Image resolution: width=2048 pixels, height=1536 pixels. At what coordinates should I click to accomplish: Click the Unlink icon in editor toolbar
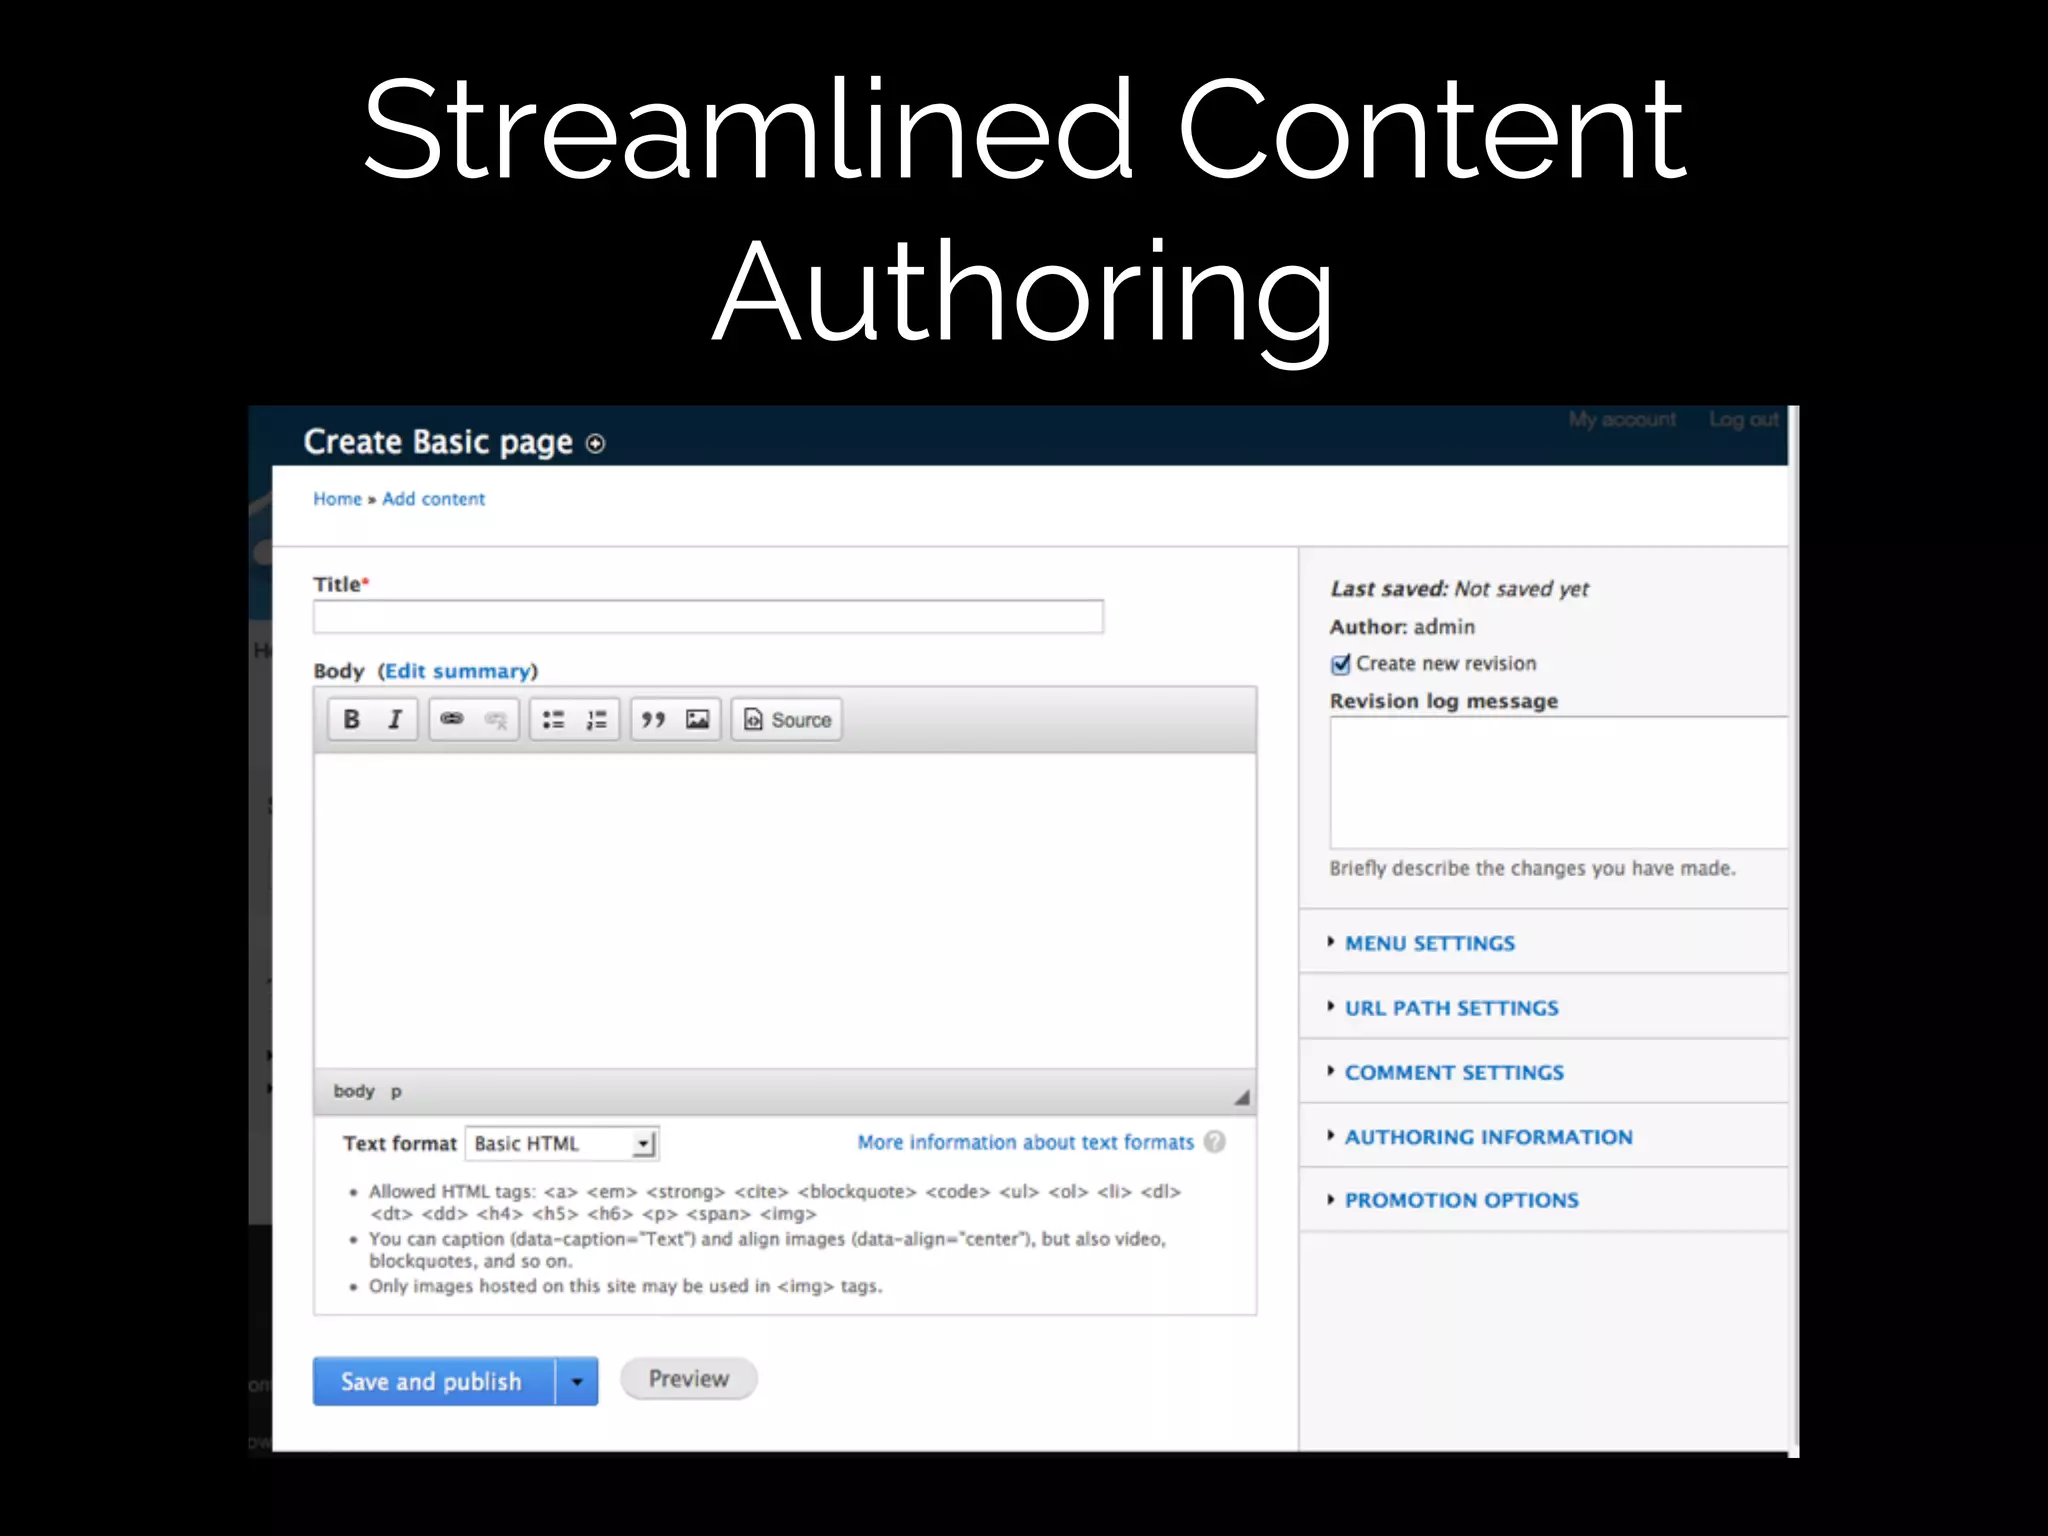pyautogui.click(x=495, y=719)
